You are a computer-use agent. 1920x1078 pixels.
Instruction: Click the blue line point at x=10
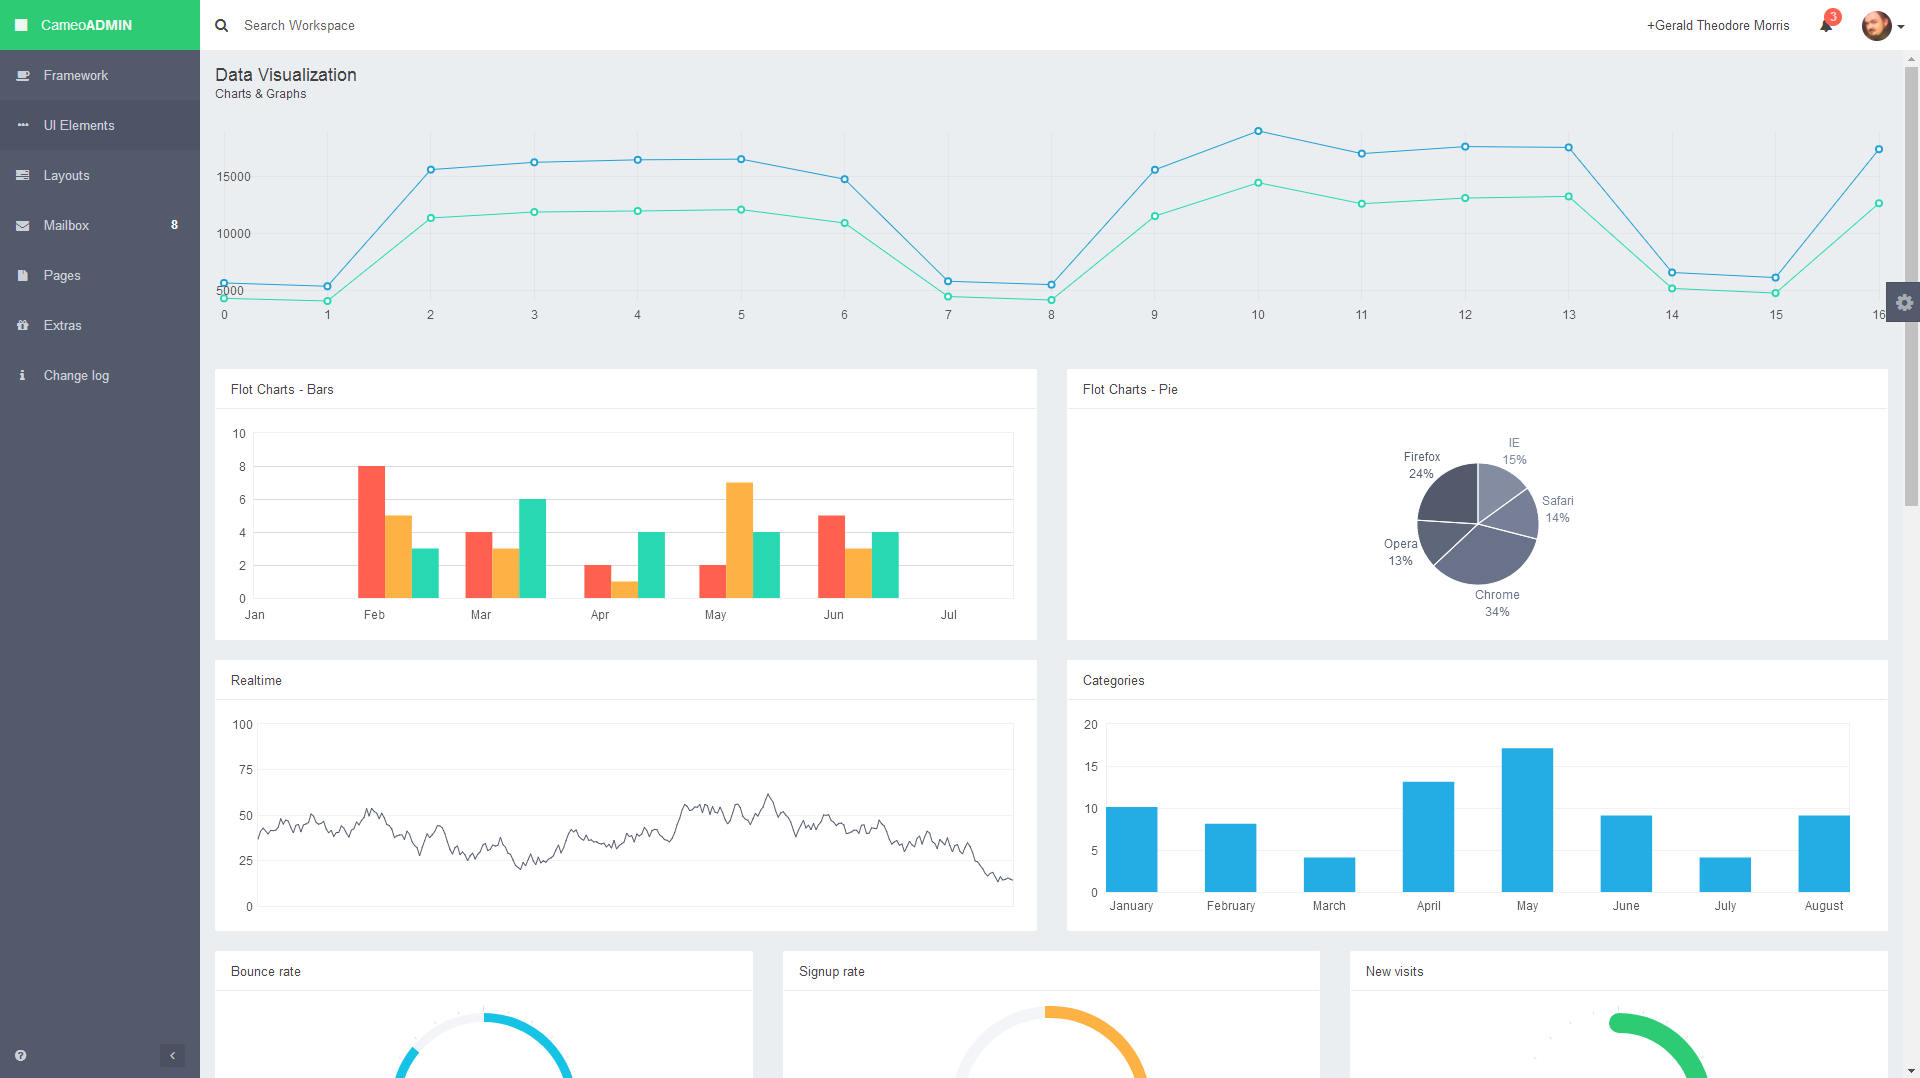[1258, 131]
